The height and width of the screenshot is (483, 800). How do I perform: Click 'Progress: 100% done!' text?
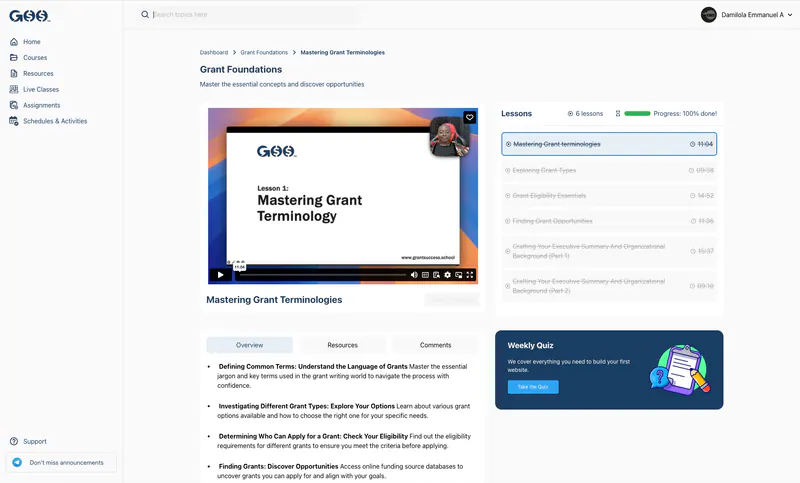(685, 114)
